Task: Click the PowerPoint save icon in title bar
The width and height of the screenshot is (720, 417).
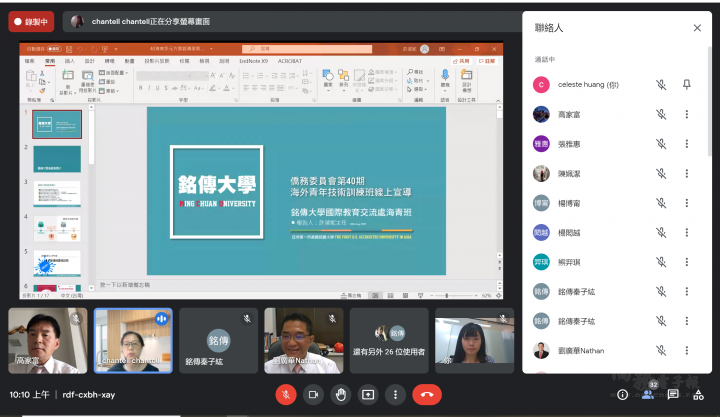Action: pyautogui.click(x=69, y=49)
